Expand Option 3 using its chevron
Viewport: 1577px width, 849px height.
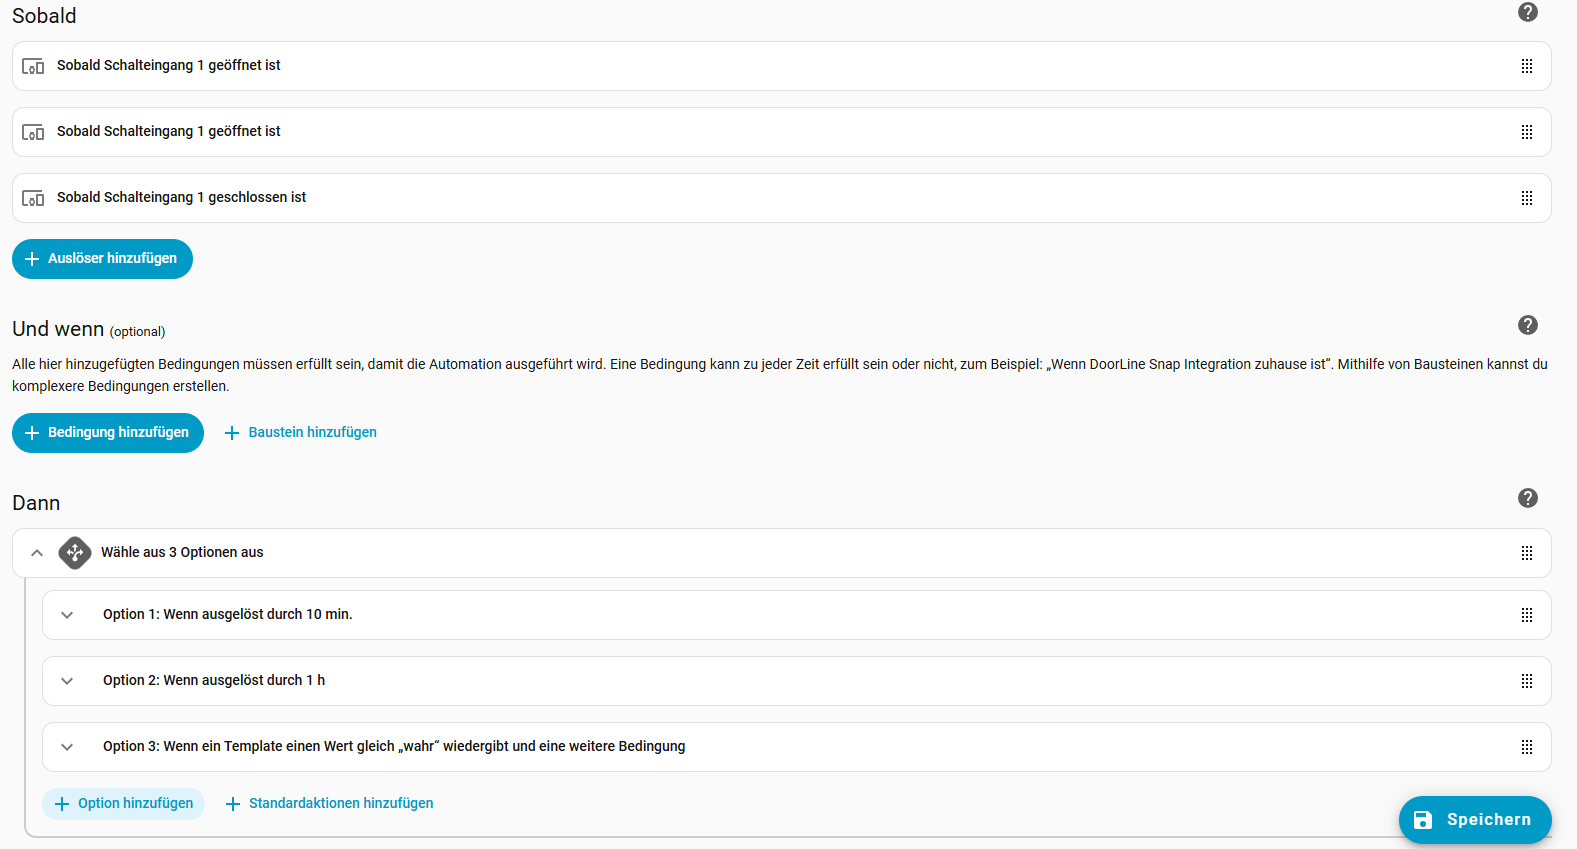[67, 747]
